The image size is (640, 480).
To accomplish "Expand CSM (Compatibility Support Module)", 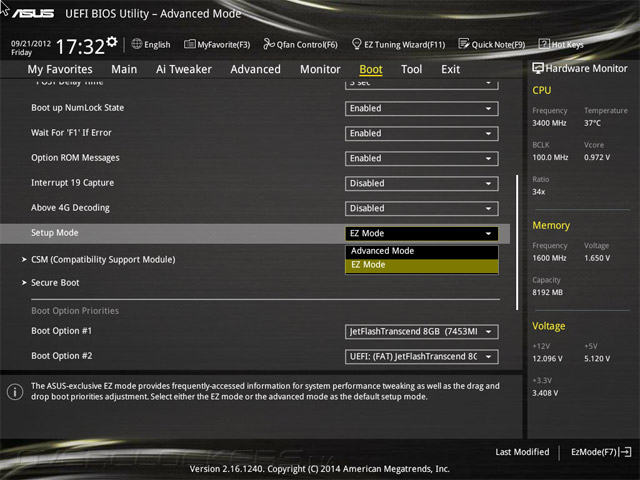I will coord(99,260).
